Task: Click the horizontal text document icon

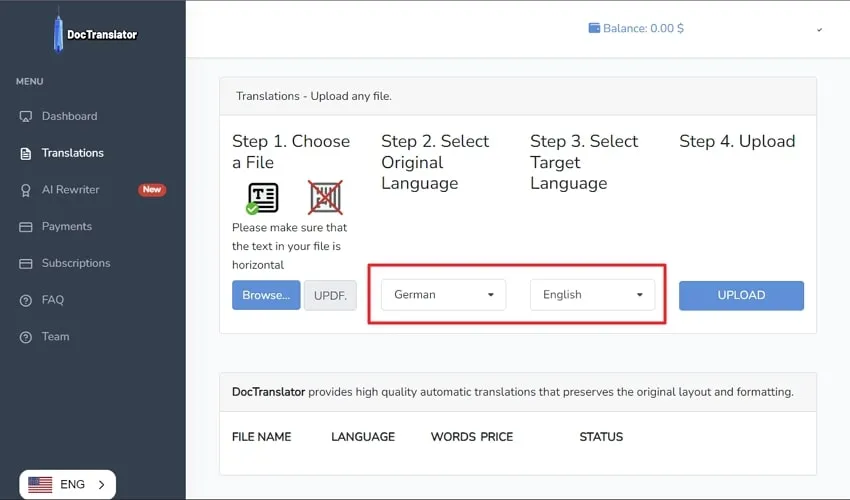Action: (x=262, y=198)
